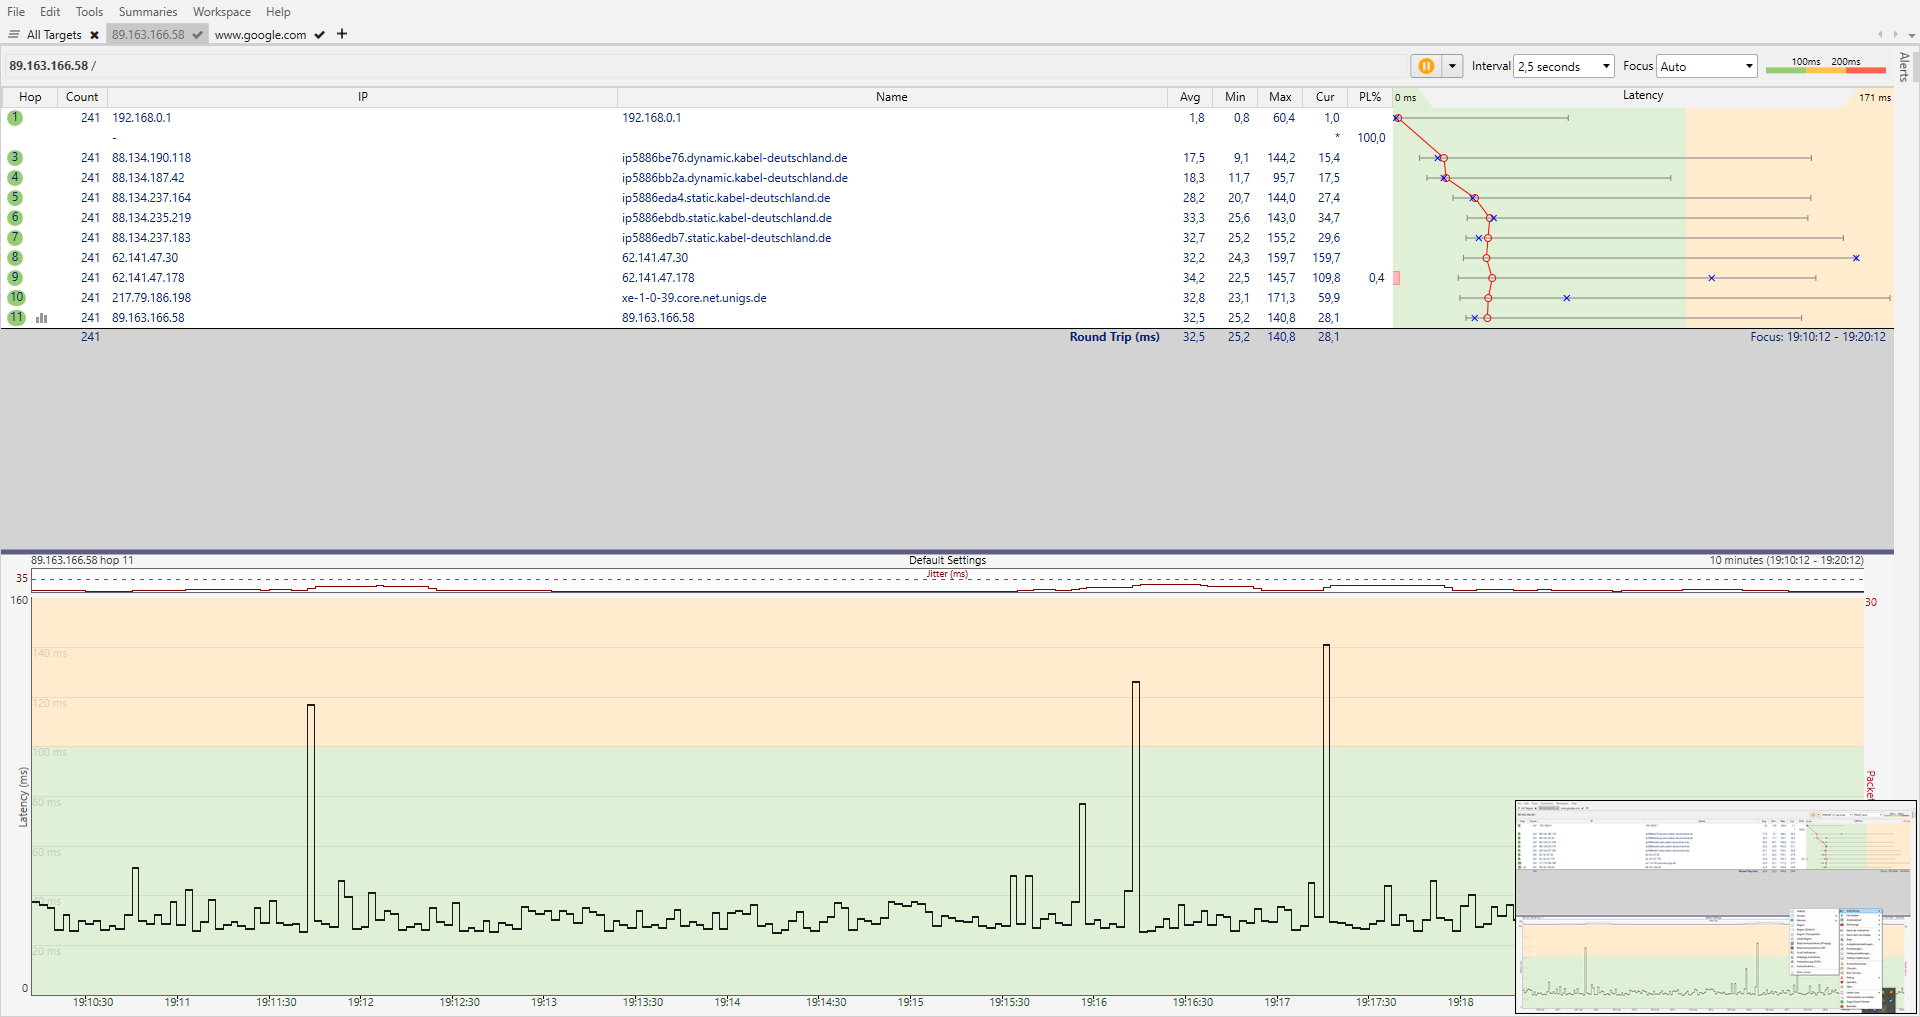The height and width of the screenshot is (1017, 1920).
Task: Switch to the www.google.com tab
Action: tap(260, 35)
